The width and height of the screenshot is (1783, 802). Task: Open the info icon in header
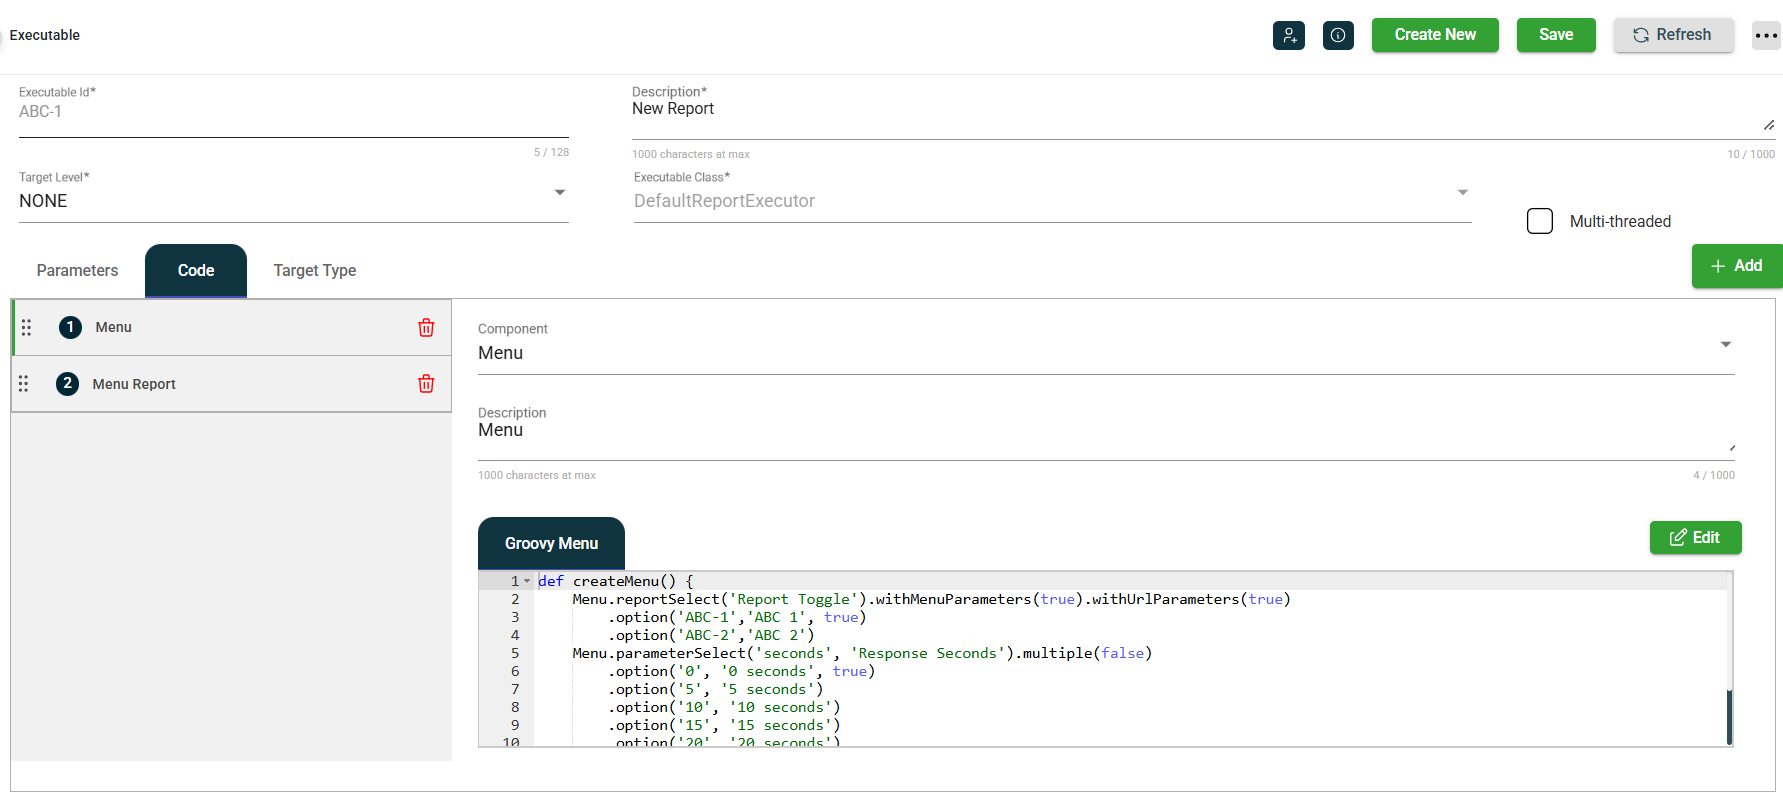pyautogui.click(x=1338, y=35)
